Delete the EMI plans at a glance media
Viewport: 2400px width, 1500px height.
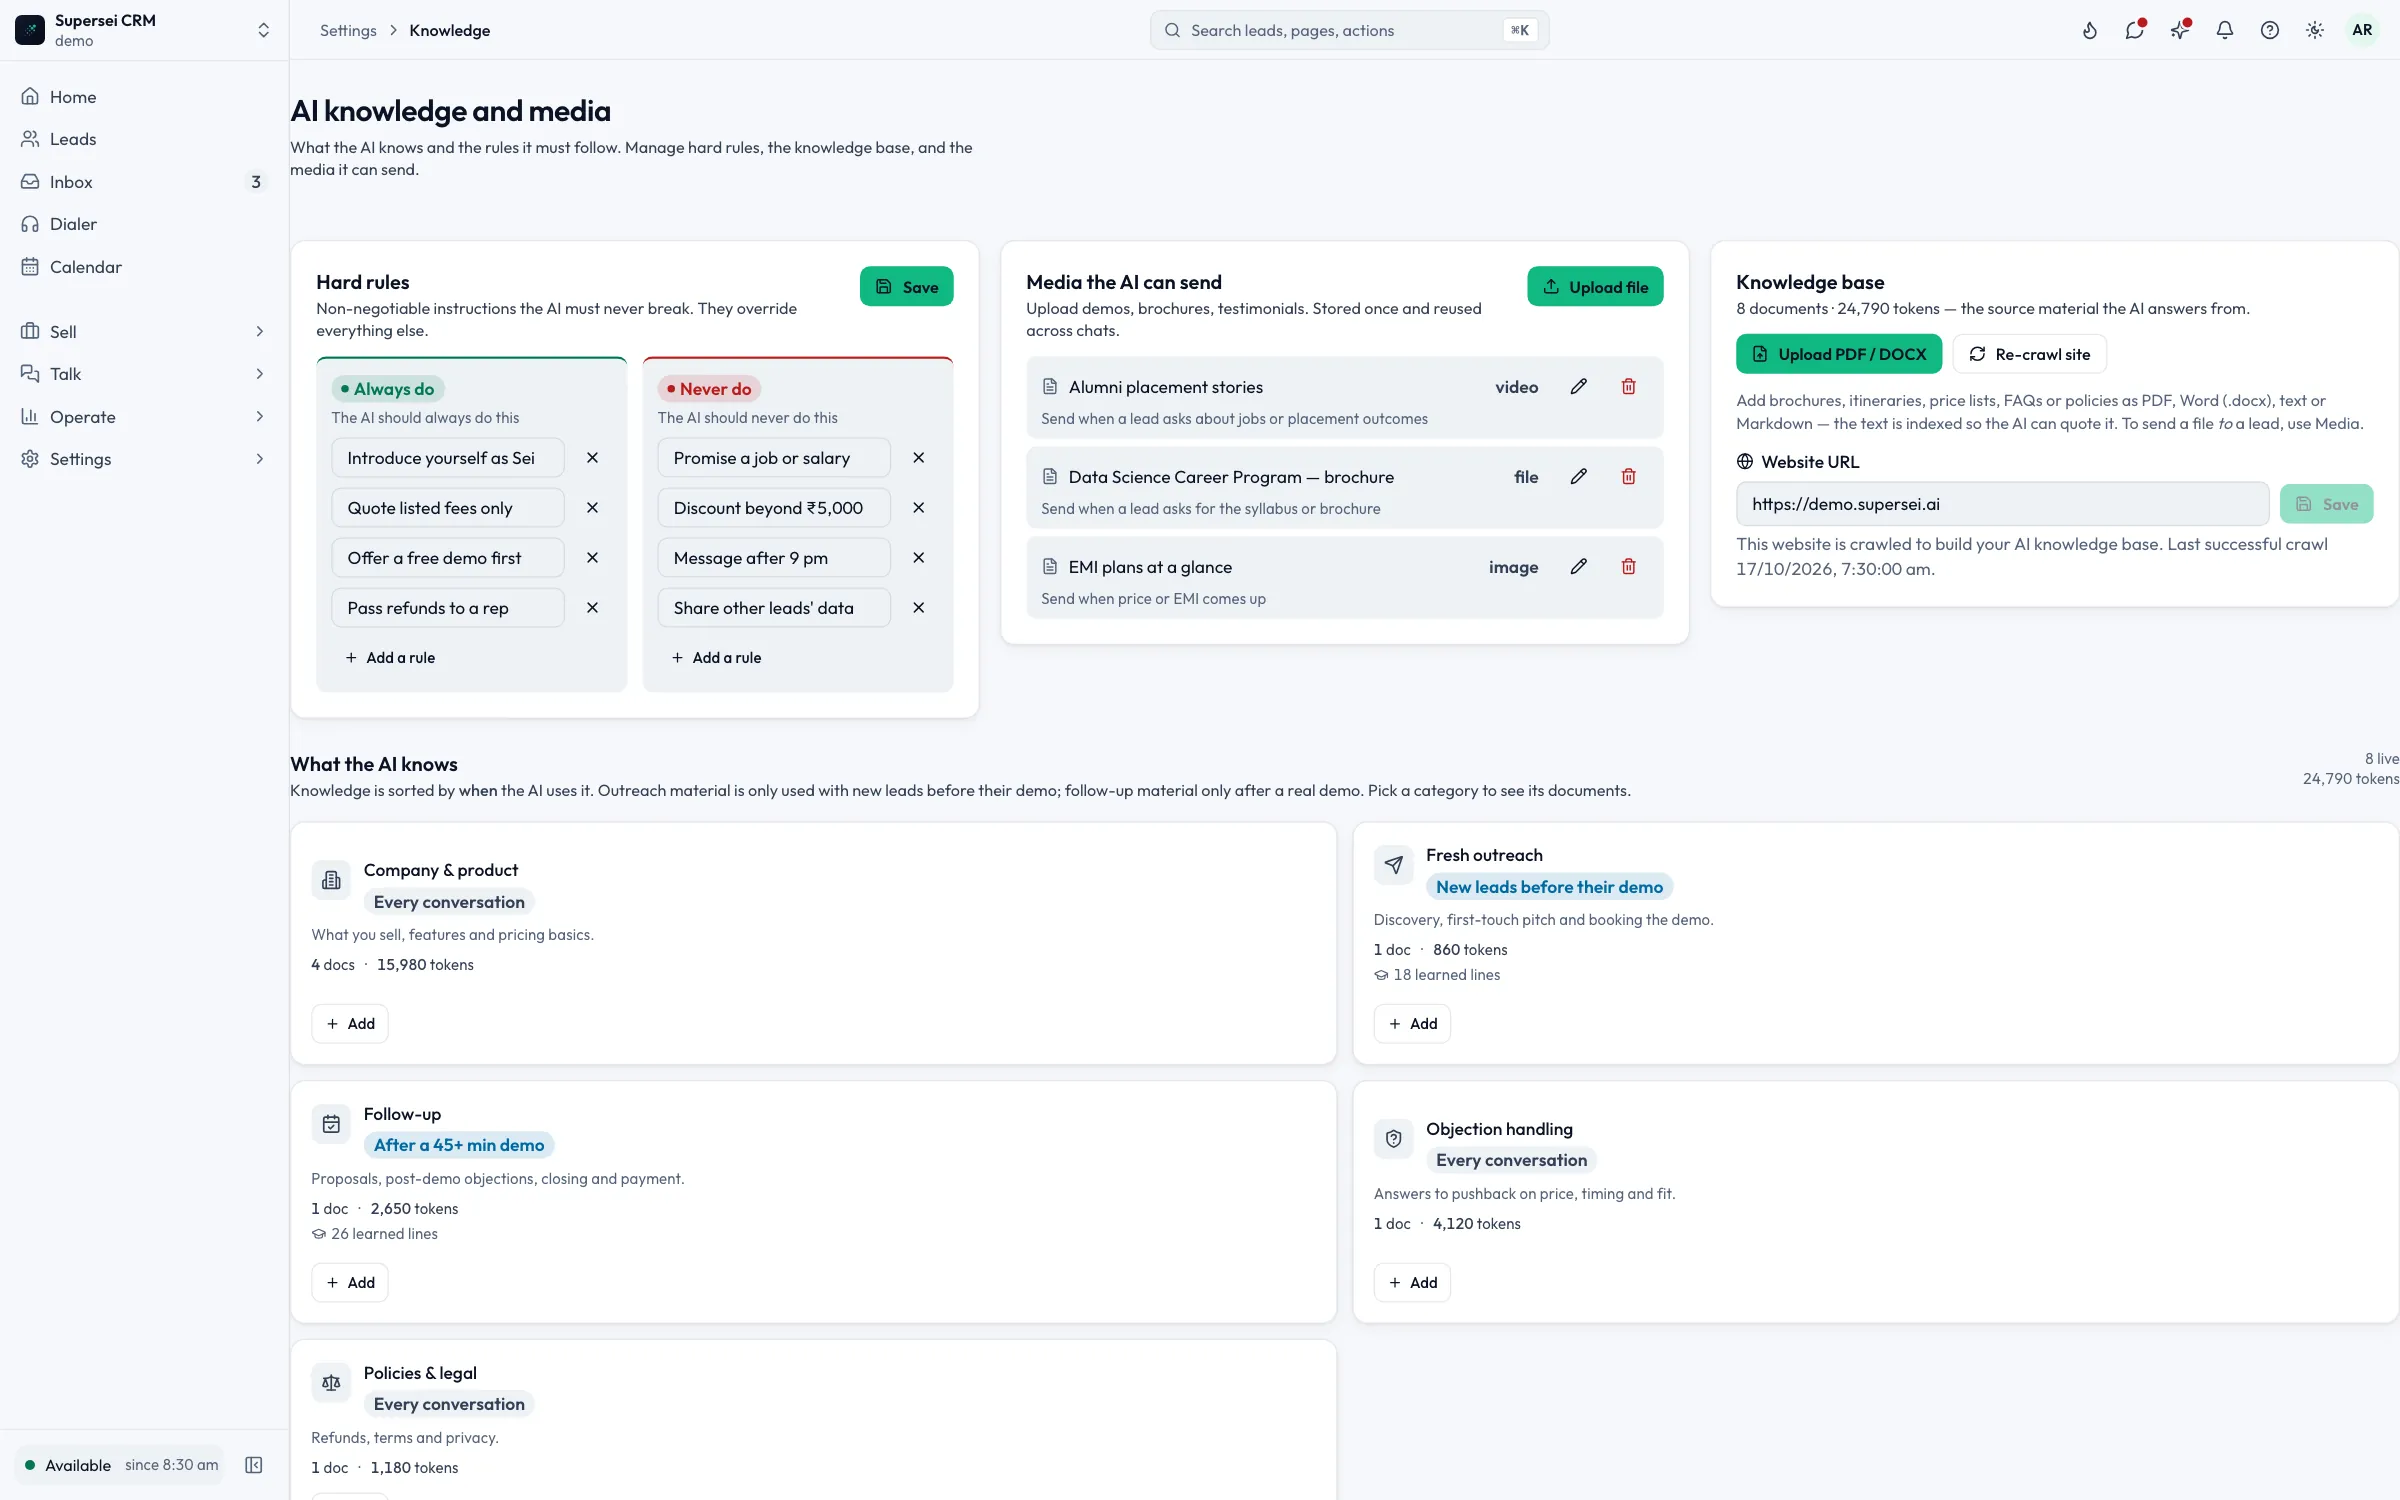pos(1629,567)
